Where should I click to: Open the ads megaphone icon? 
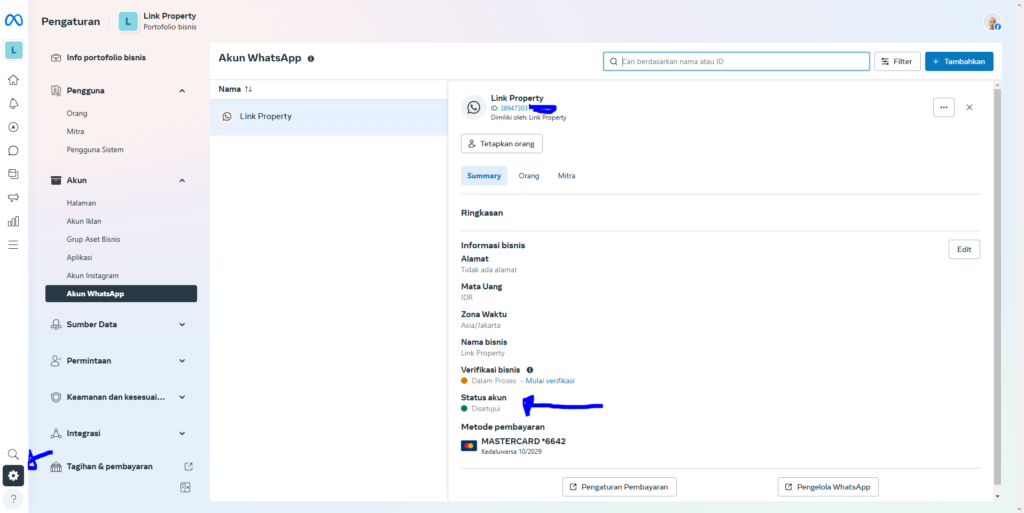(x=13, y=198)
